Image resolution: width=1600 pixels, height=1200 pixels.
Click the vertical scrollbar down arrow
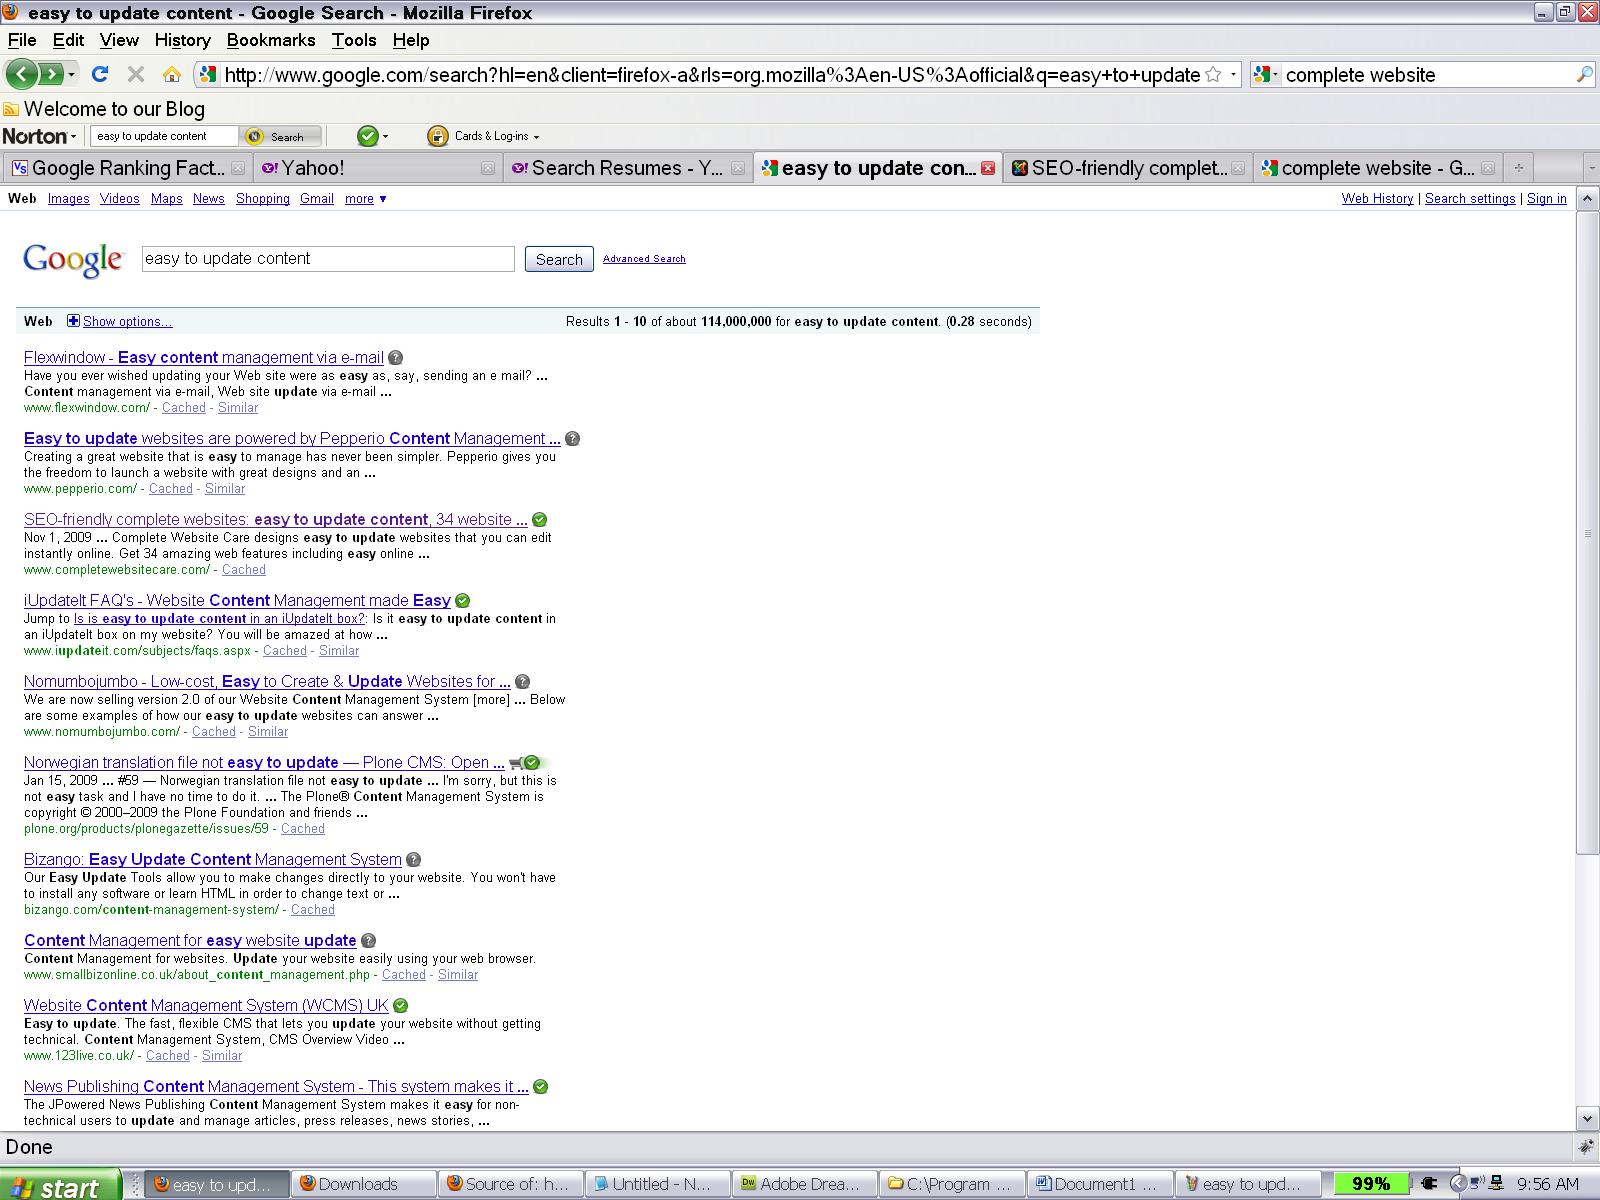(1588, 1118)
